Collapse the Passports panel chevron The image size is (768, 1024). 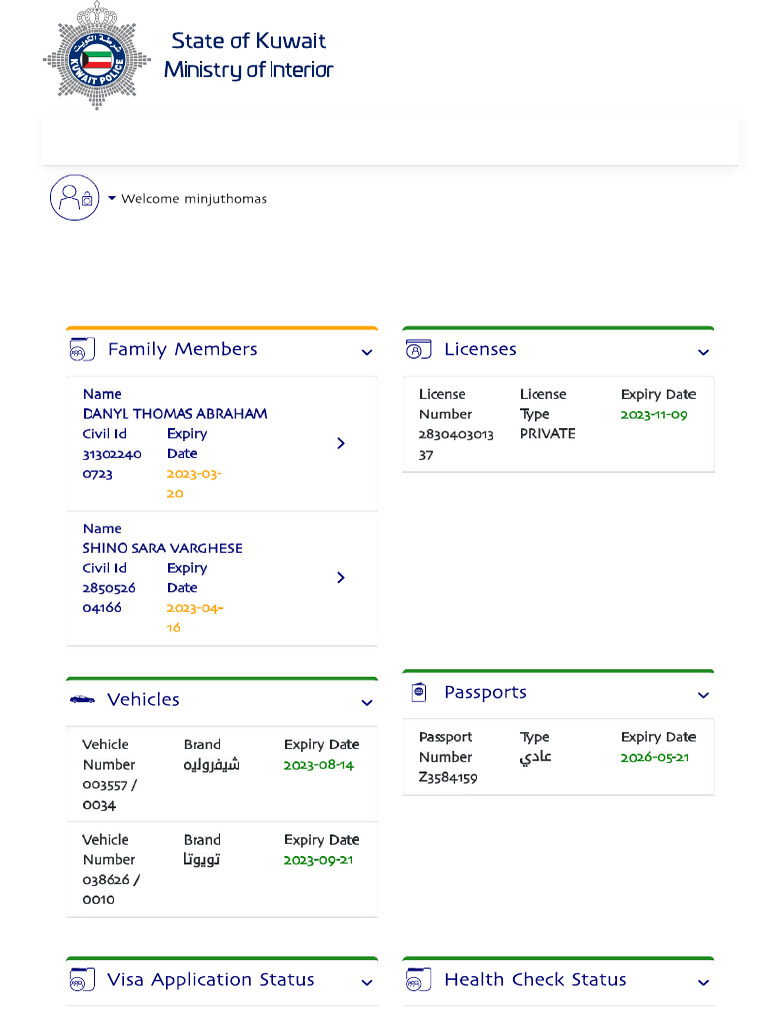[x=703, y=695]
